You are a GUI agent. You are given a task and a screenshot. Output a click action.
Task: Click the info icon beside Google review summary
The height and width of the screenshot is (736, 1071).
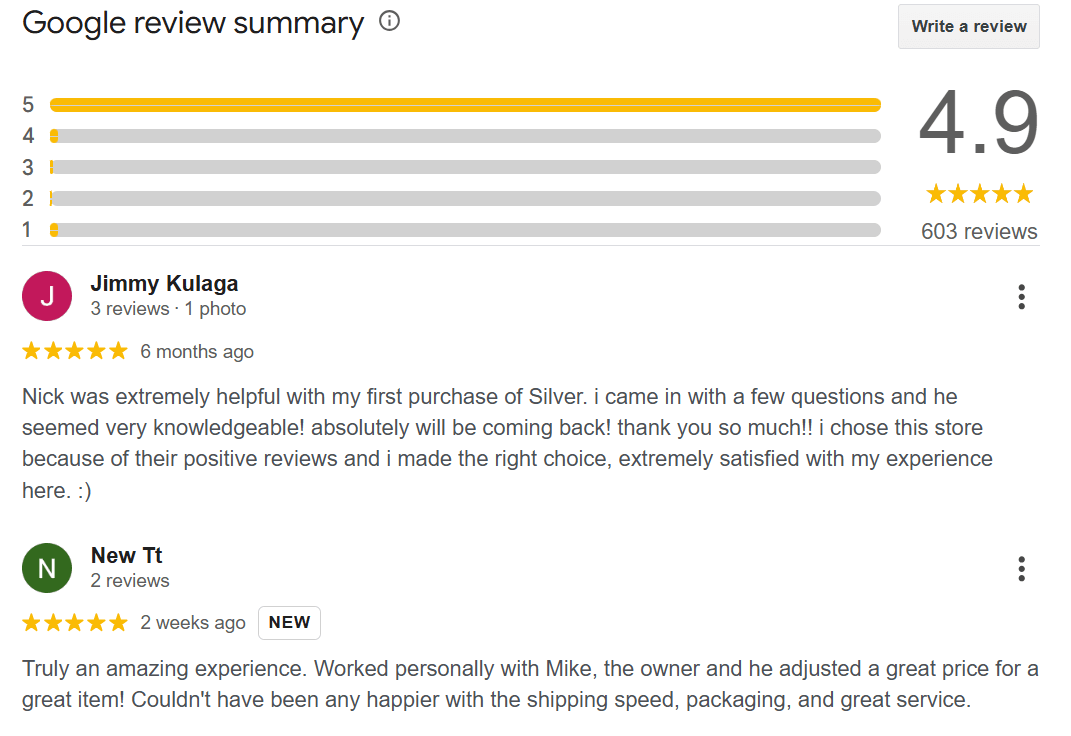point(390,21)
